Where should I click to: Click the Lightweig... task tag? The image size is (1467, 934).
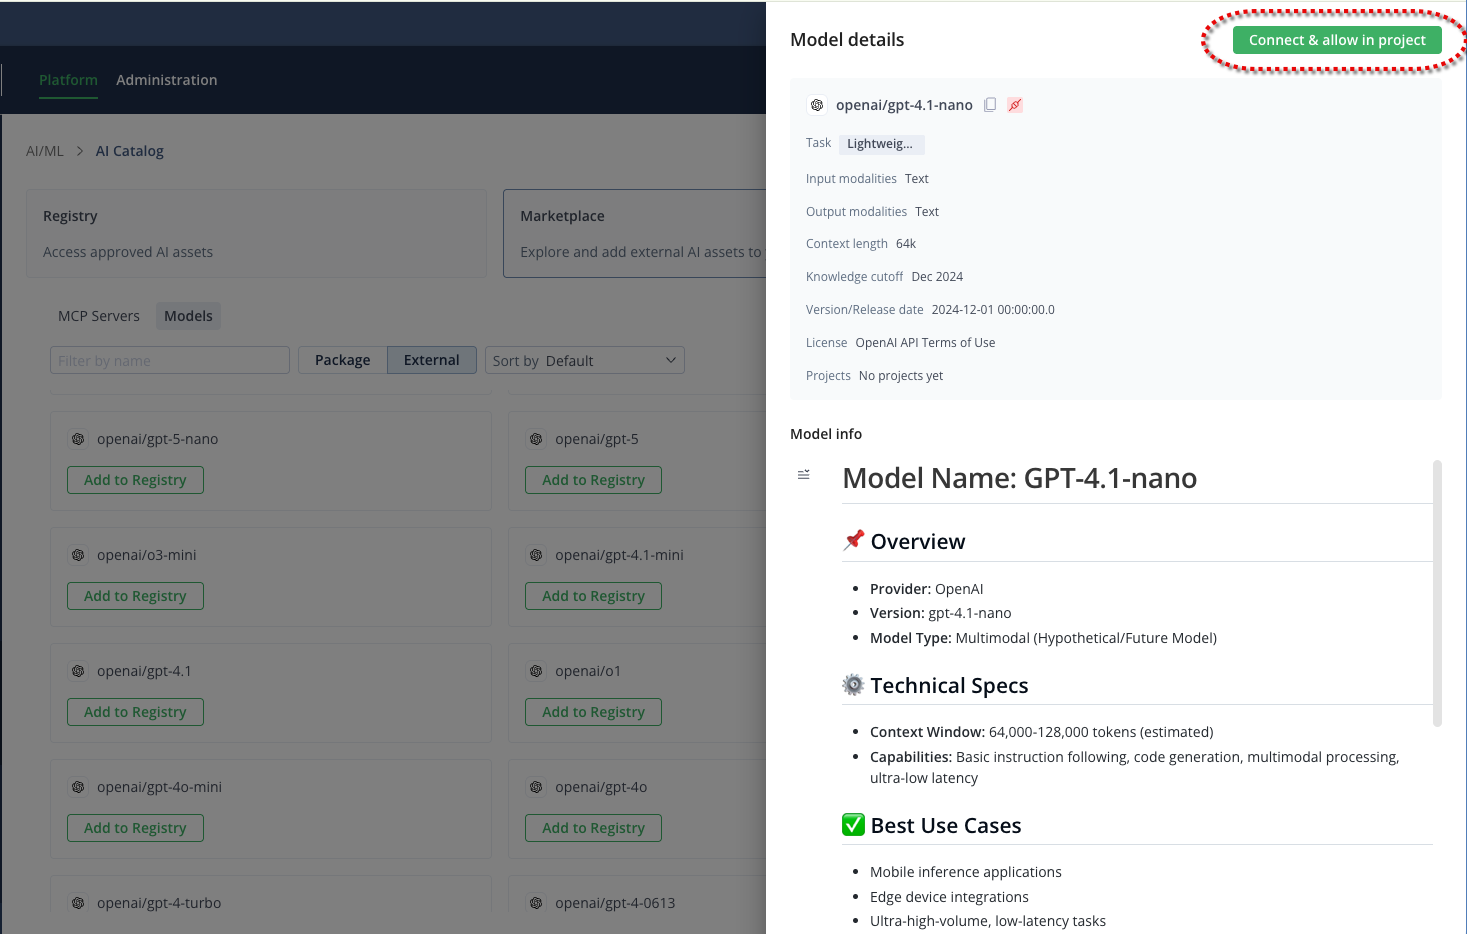tap(882, 144)
